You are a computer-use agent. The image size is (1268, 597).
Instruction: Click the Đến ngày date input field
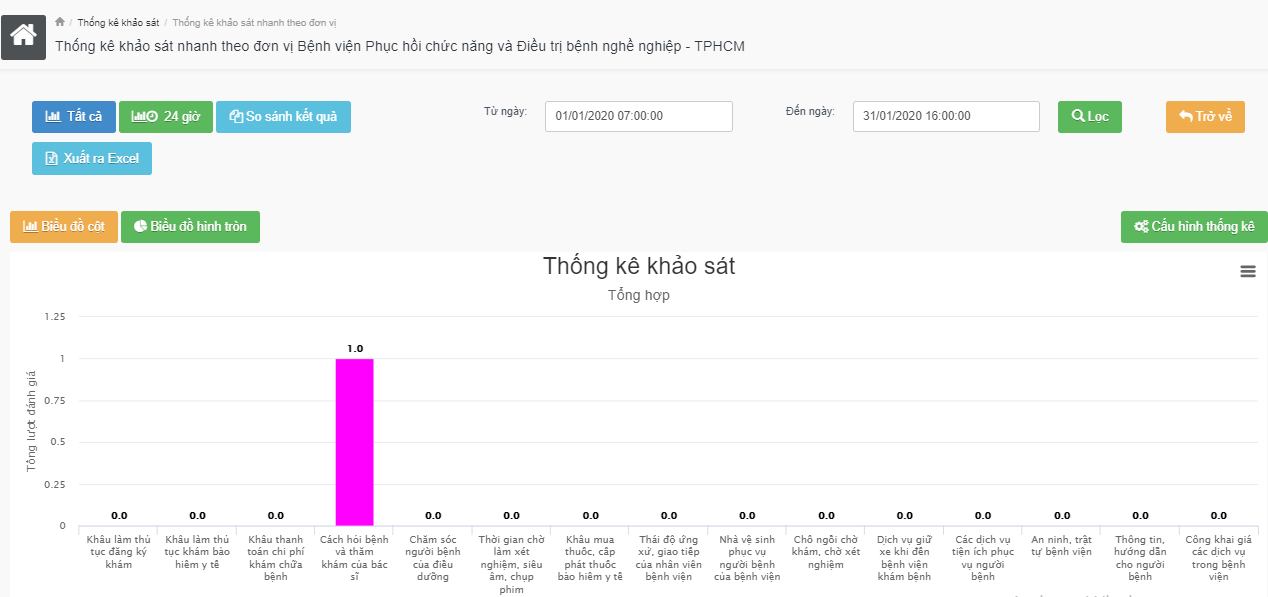coord(946,116)
